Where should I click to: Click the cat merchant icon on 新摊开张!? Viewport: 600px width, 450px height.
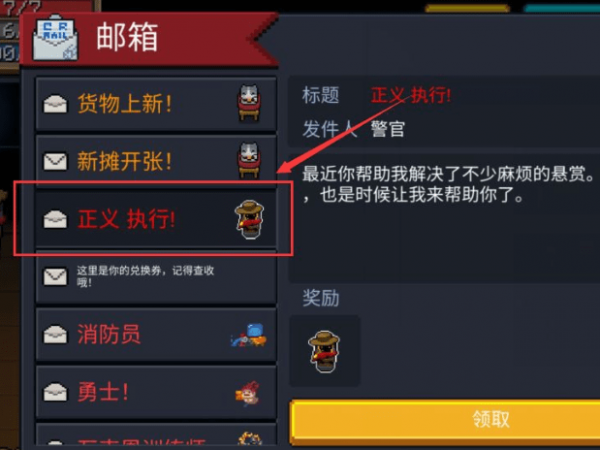[249, 160]
